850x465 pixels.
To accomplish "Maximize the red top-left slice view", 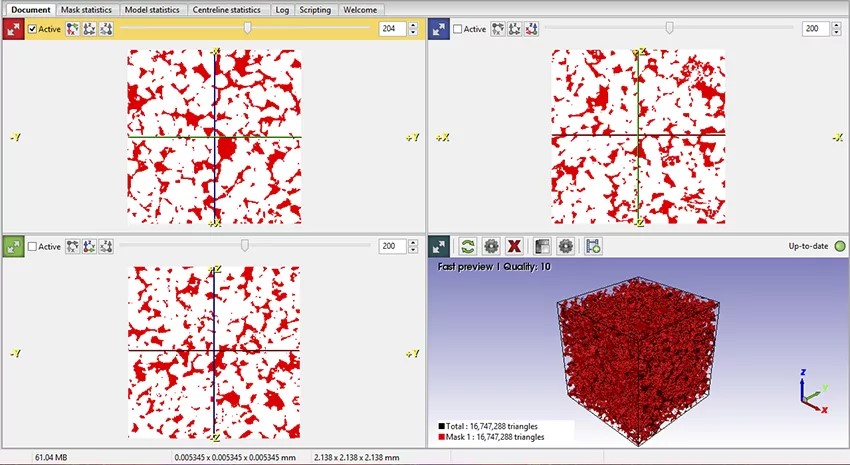I will point(14,29).
